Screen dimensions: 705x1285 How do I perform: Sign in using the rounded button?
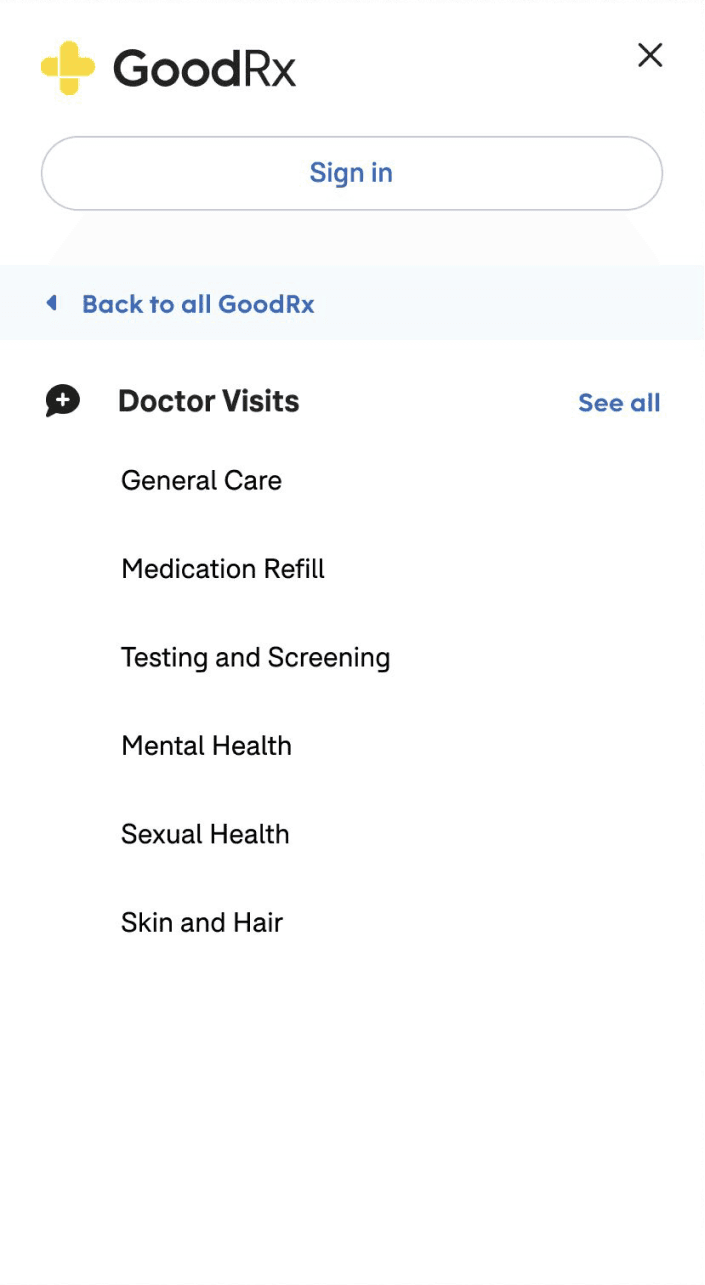352,173
